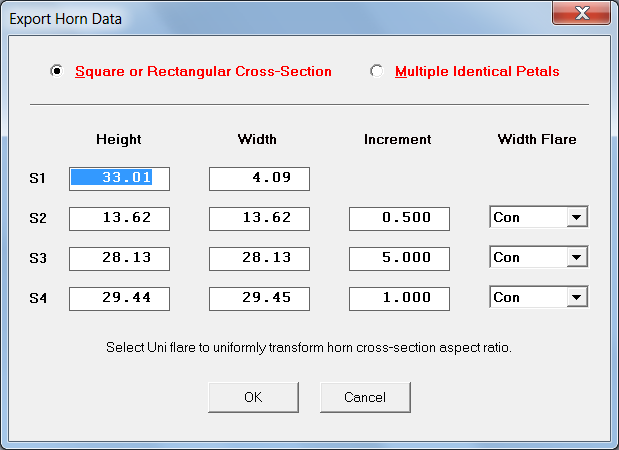Confirm export with OK button
619x450 pixels.
coord(253,397)
